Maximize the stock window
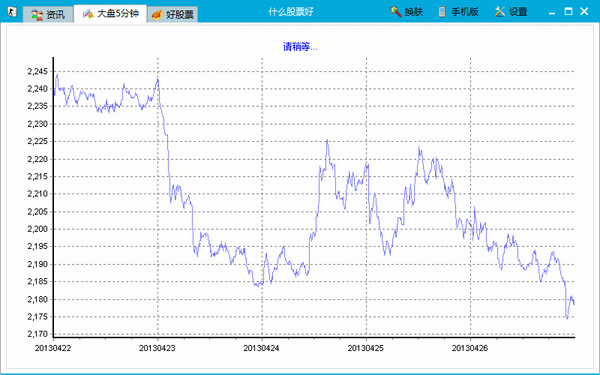 (568, 11)
